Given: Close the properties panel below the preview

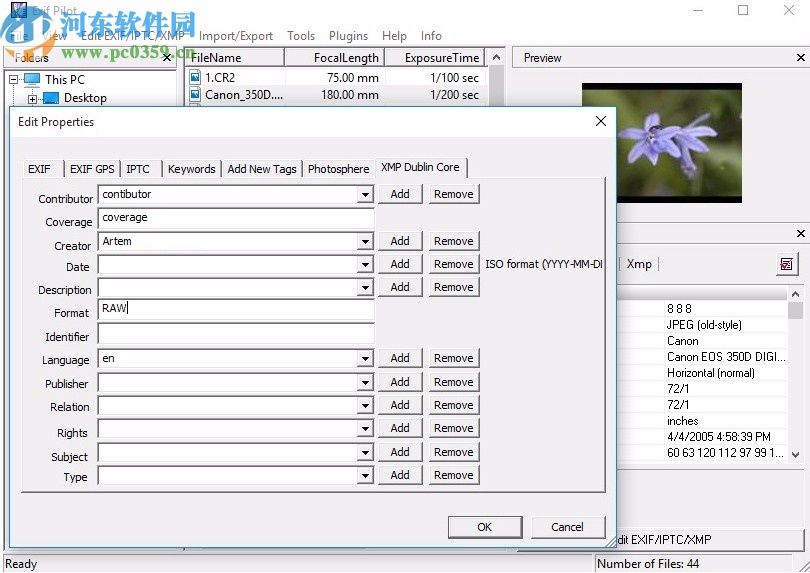Looking at the screenshot, I should [801, 234].
